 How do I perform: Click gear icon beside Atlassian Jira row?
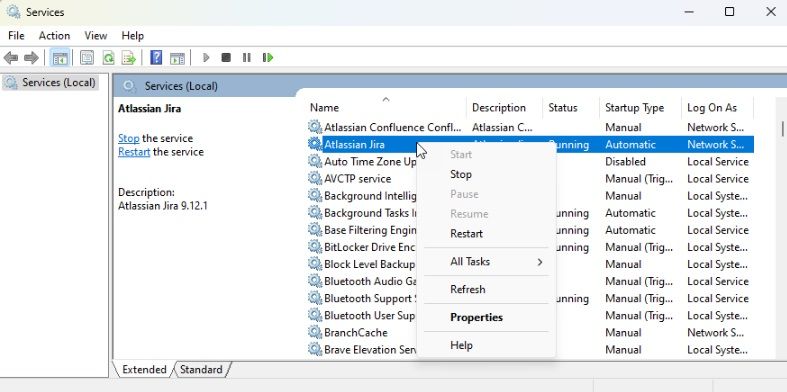click(315, 144)
